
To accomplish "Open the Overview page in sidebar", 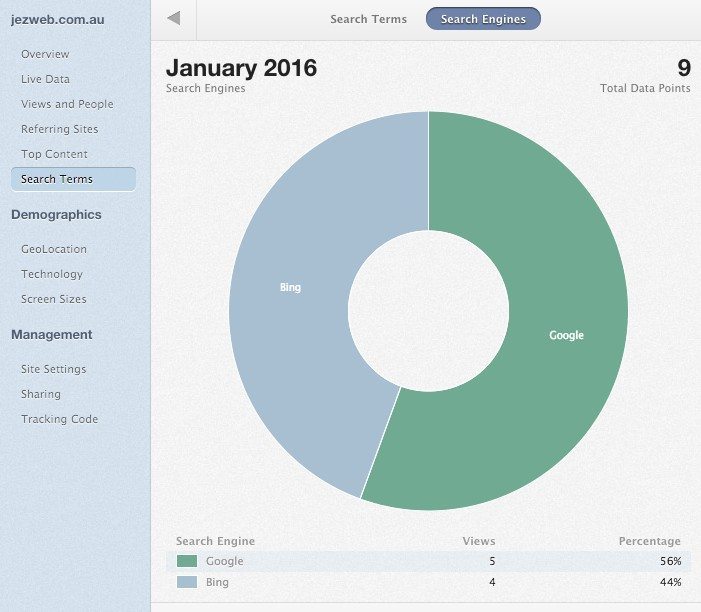I will [x=45, y=54].
